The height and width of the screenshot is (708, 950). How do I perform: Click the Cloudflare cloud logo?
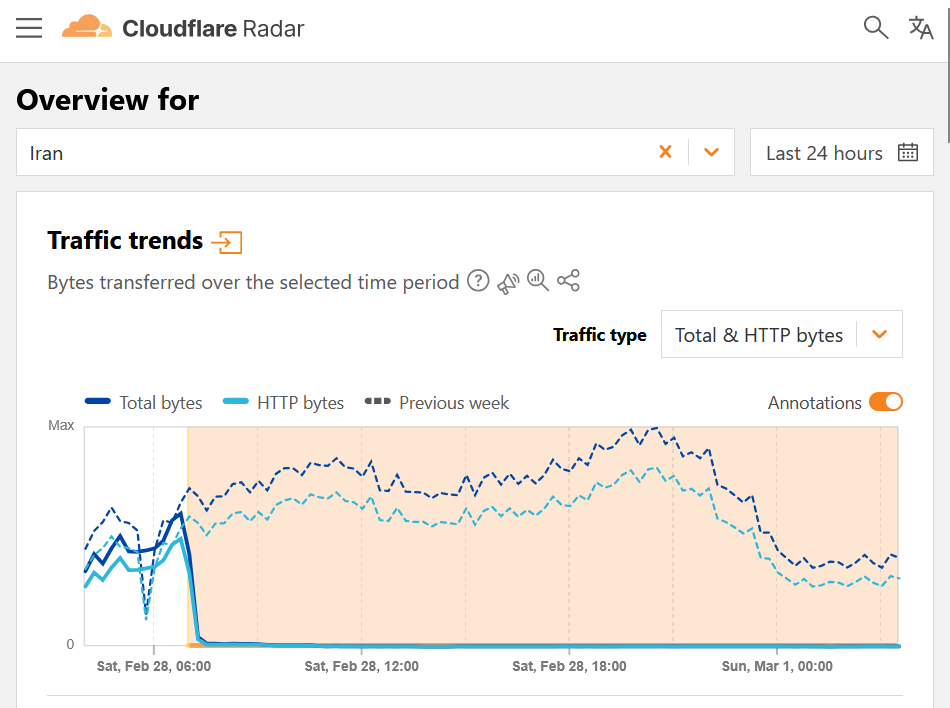(87, 27)
